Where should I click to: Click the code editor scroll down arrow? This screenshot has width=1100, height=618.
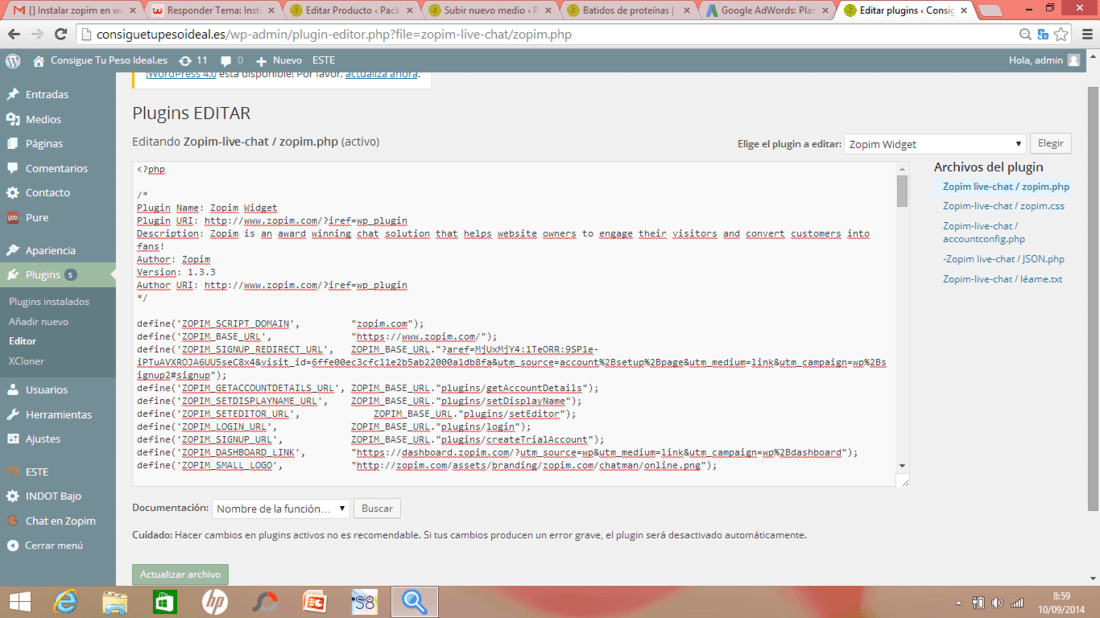click(902, 466)
